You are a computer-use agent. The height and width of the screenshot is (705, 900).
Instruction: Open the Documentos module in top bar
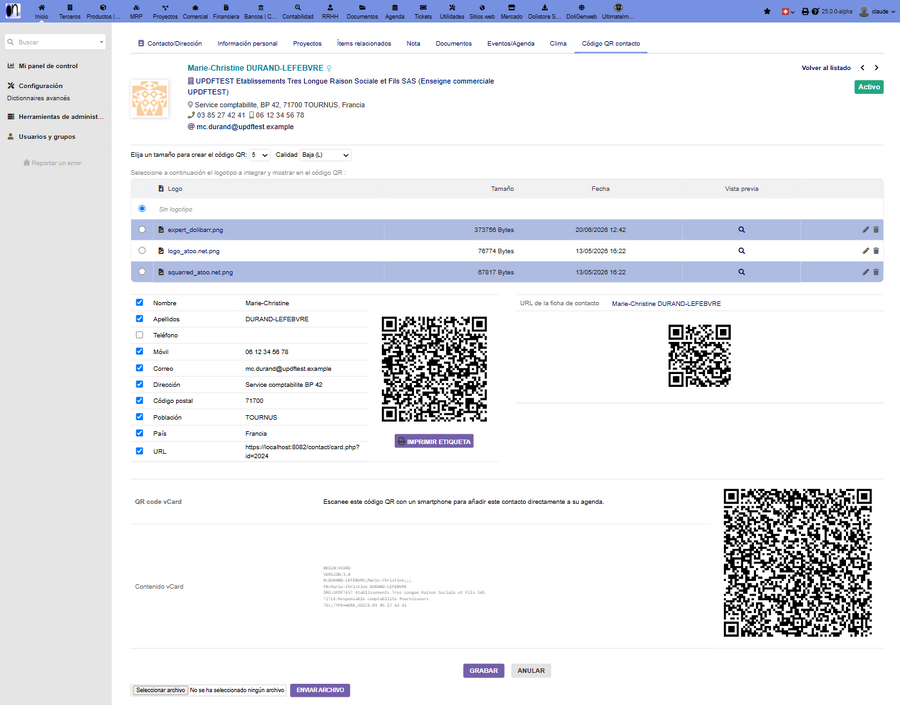362,8
